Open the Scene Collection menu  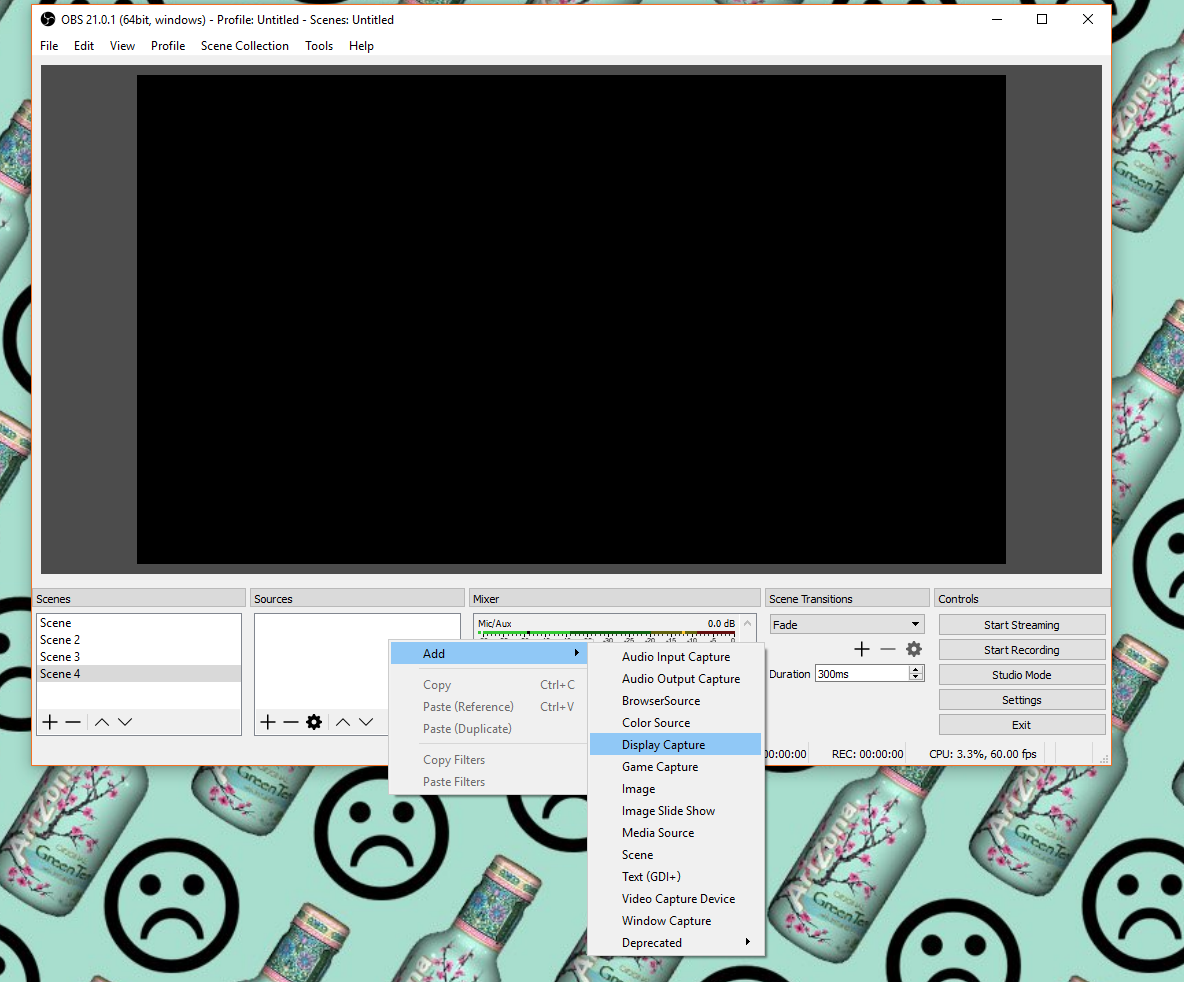(245, 46)
